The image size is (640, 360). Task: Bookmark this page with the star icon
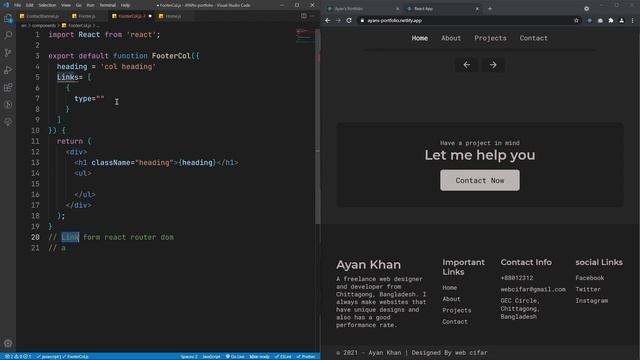[x=576, y=20]
